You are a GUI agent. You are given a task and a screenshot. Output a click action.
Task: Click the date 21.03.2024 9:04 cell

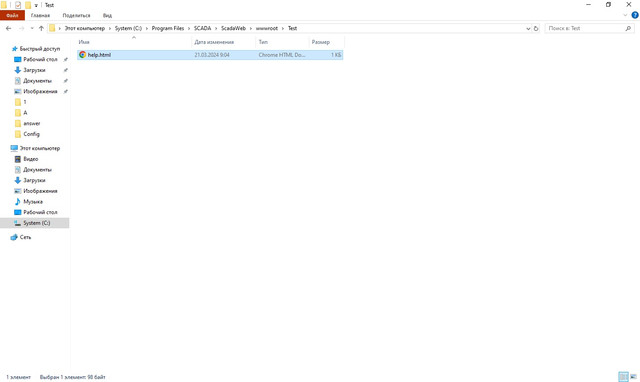[x=212, y=55]
